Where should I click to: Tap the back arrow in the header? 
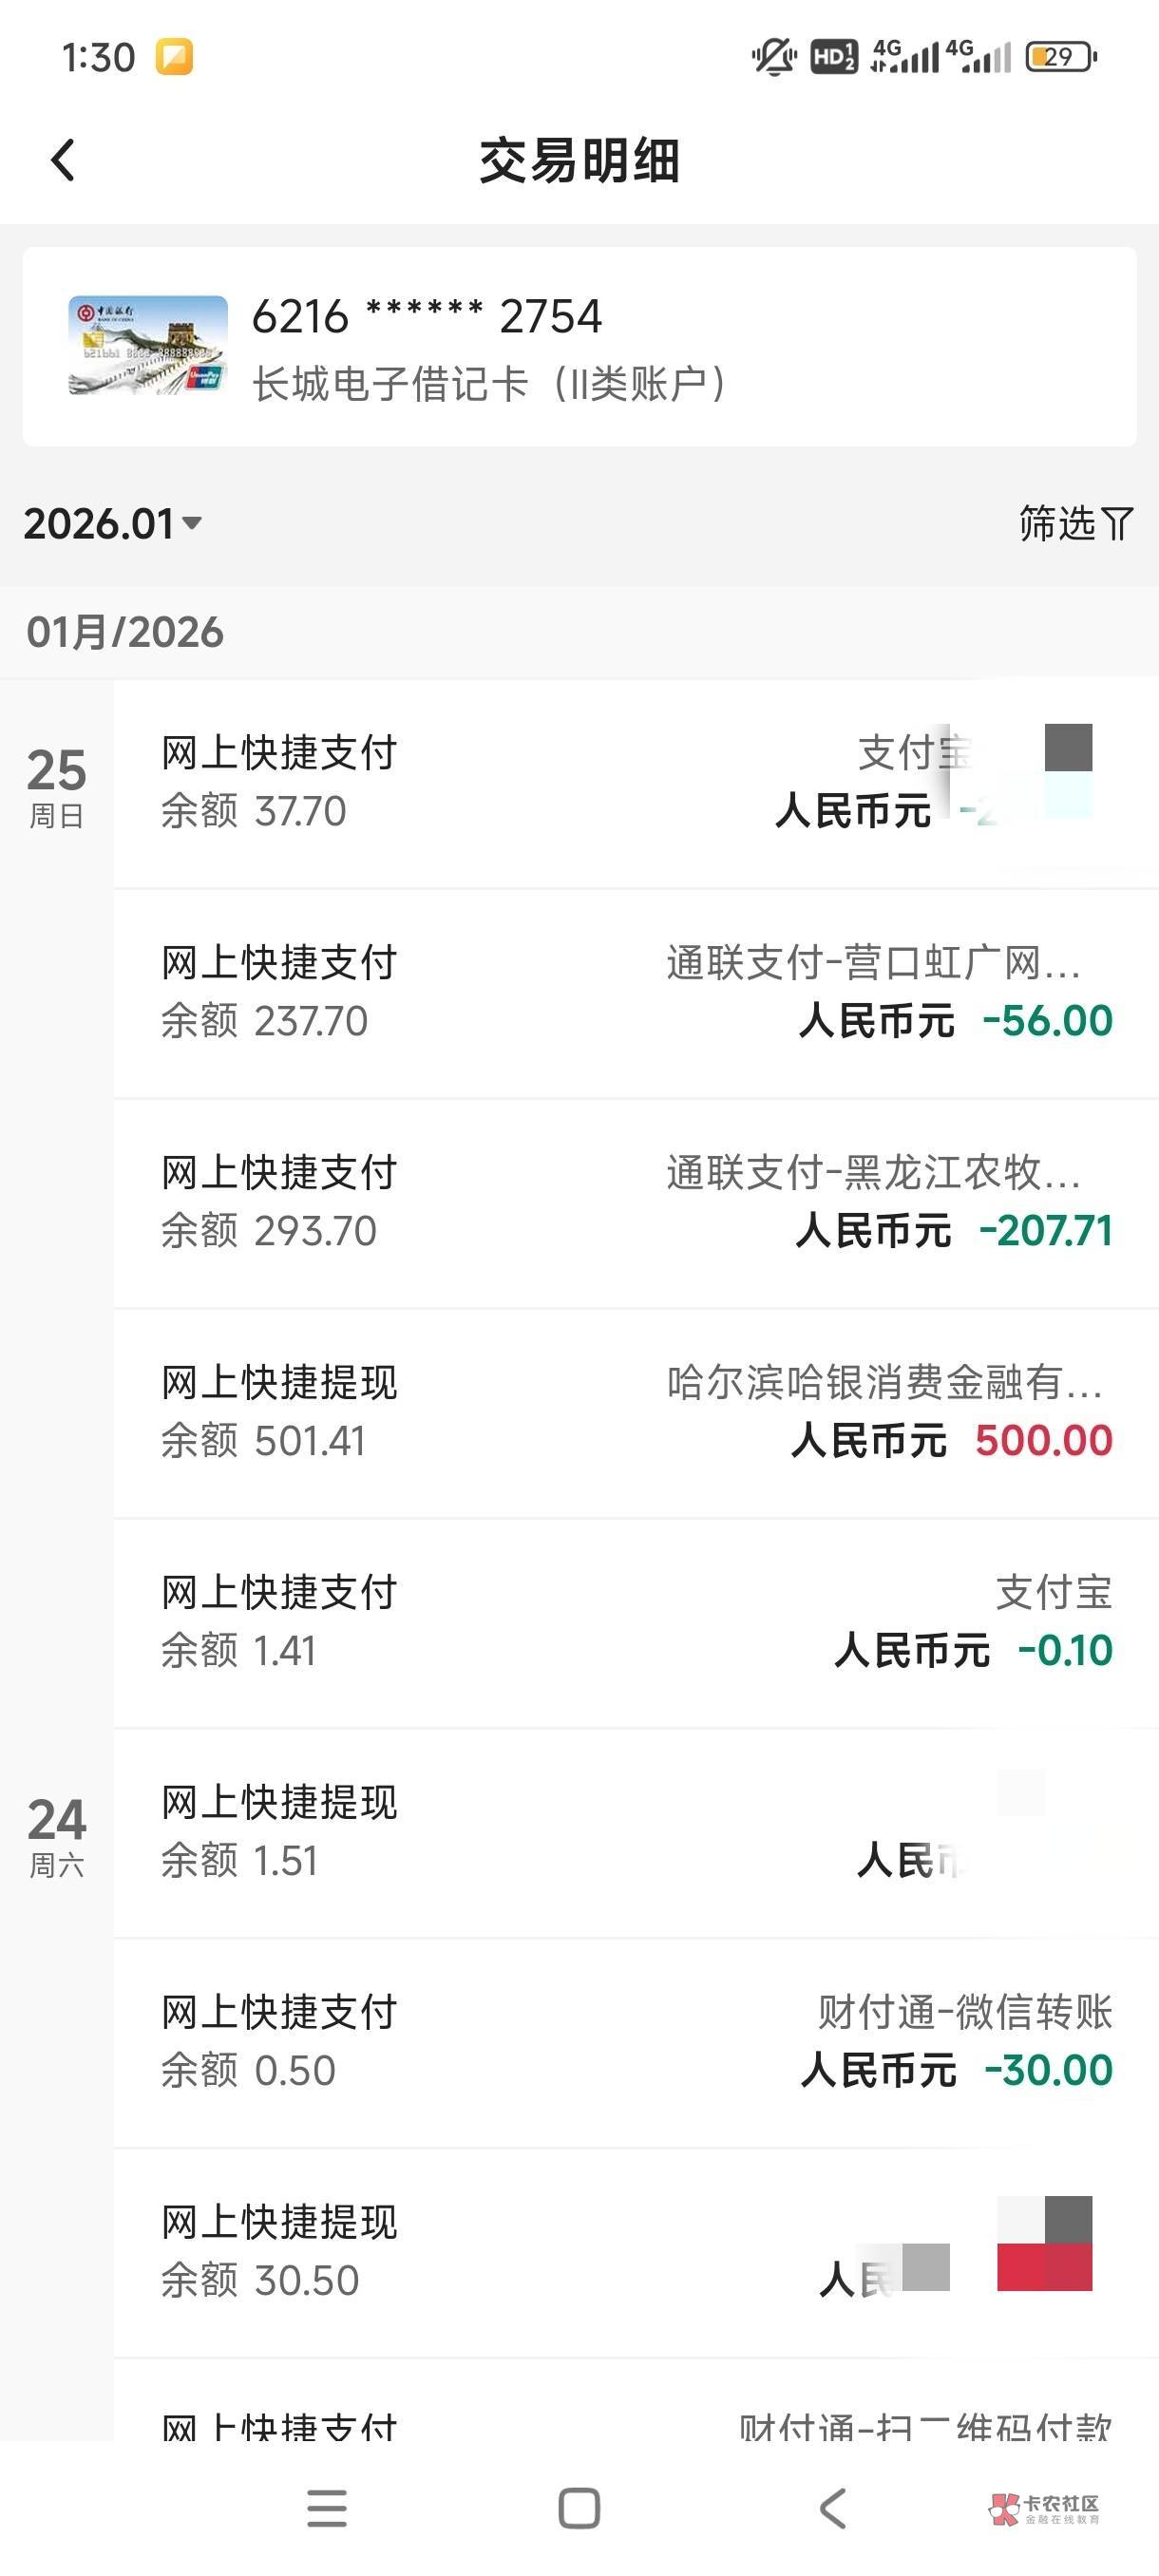63,160
